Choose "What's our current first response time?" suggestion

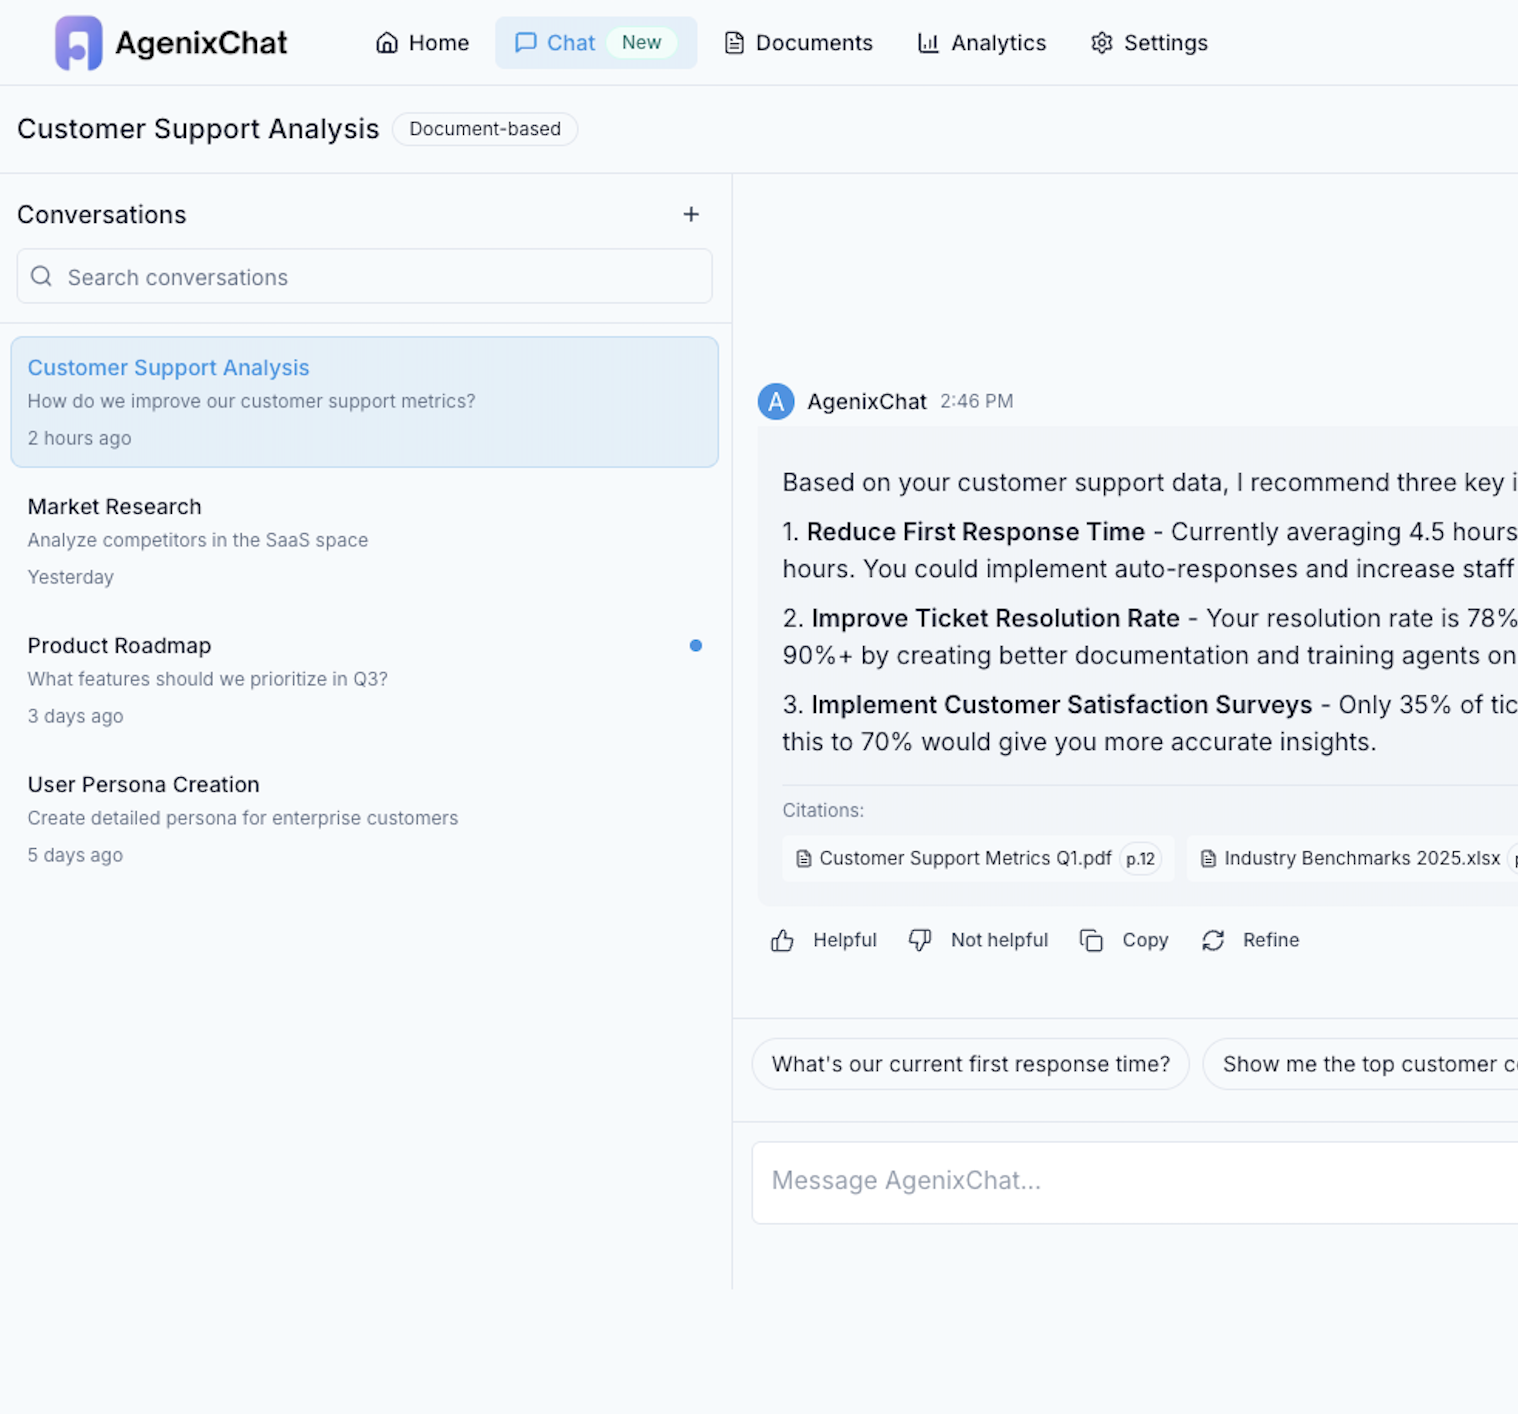tap(970, 1064)
